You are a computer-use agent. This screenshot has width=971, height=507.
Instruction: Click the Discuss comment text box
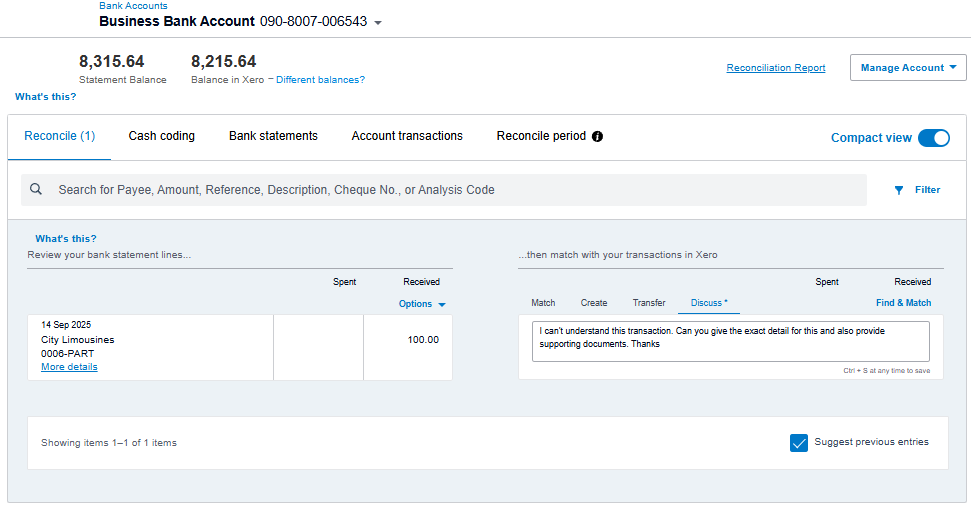coord(730,340)
